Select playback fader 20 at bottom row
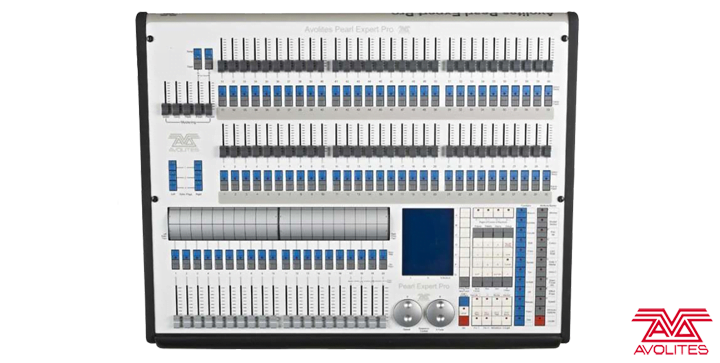The image size is (720, 363). pos(382,321)
